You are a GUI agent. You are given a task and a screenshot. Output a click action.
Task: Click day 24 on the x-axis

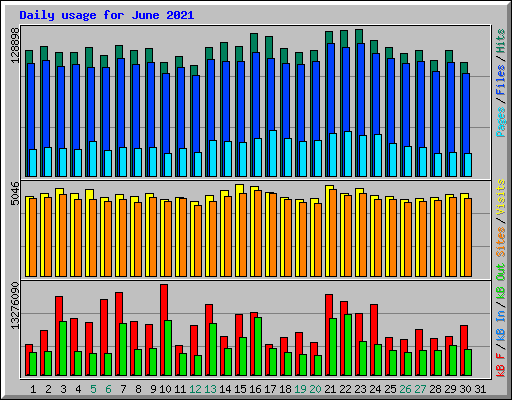point(375,389)
